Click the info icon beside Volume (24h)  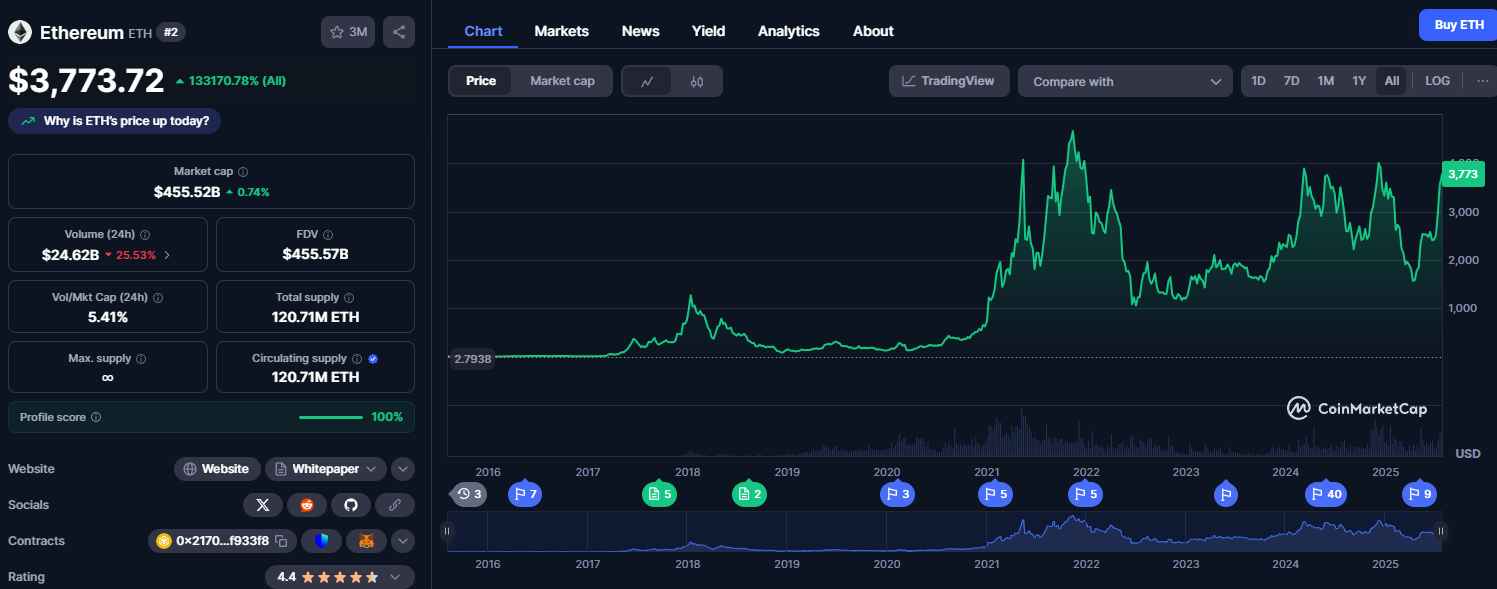coord(145,235)
